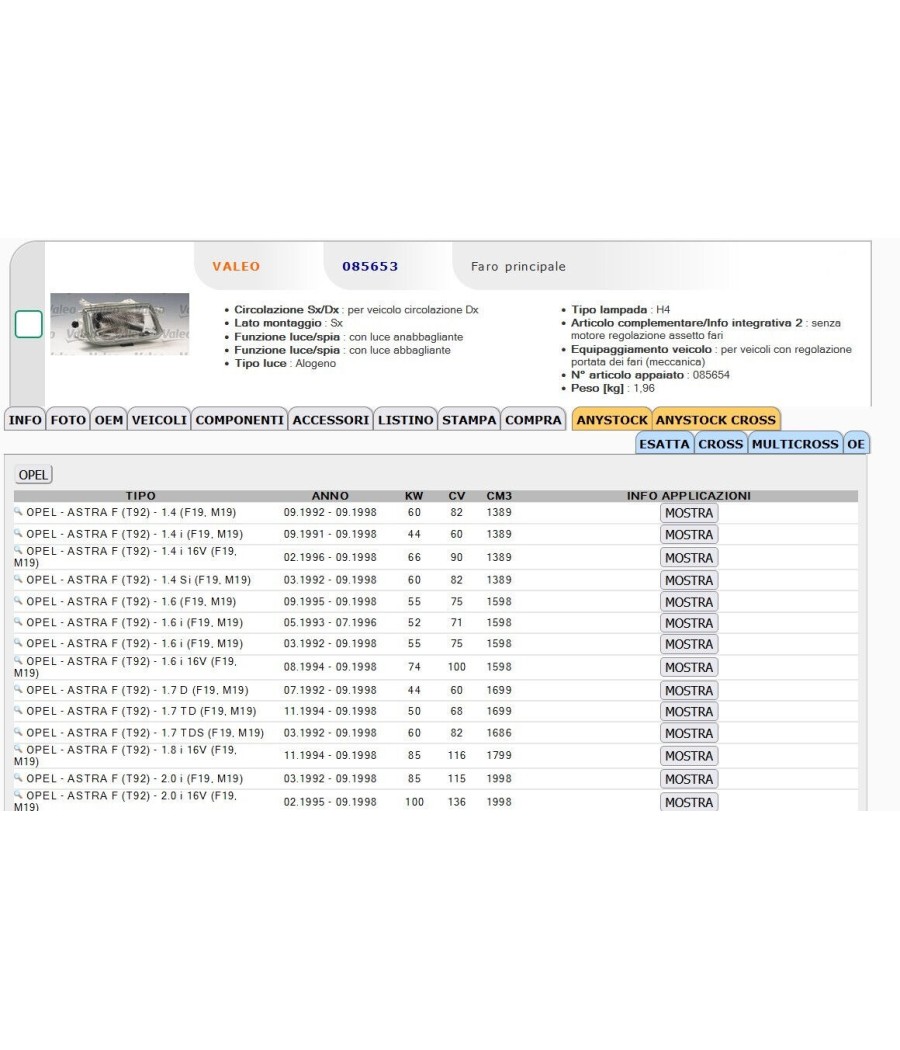Tick the checkbox beside the headlight photo
The height and width of the screenshot is (1050, 900).
[29, 324]
